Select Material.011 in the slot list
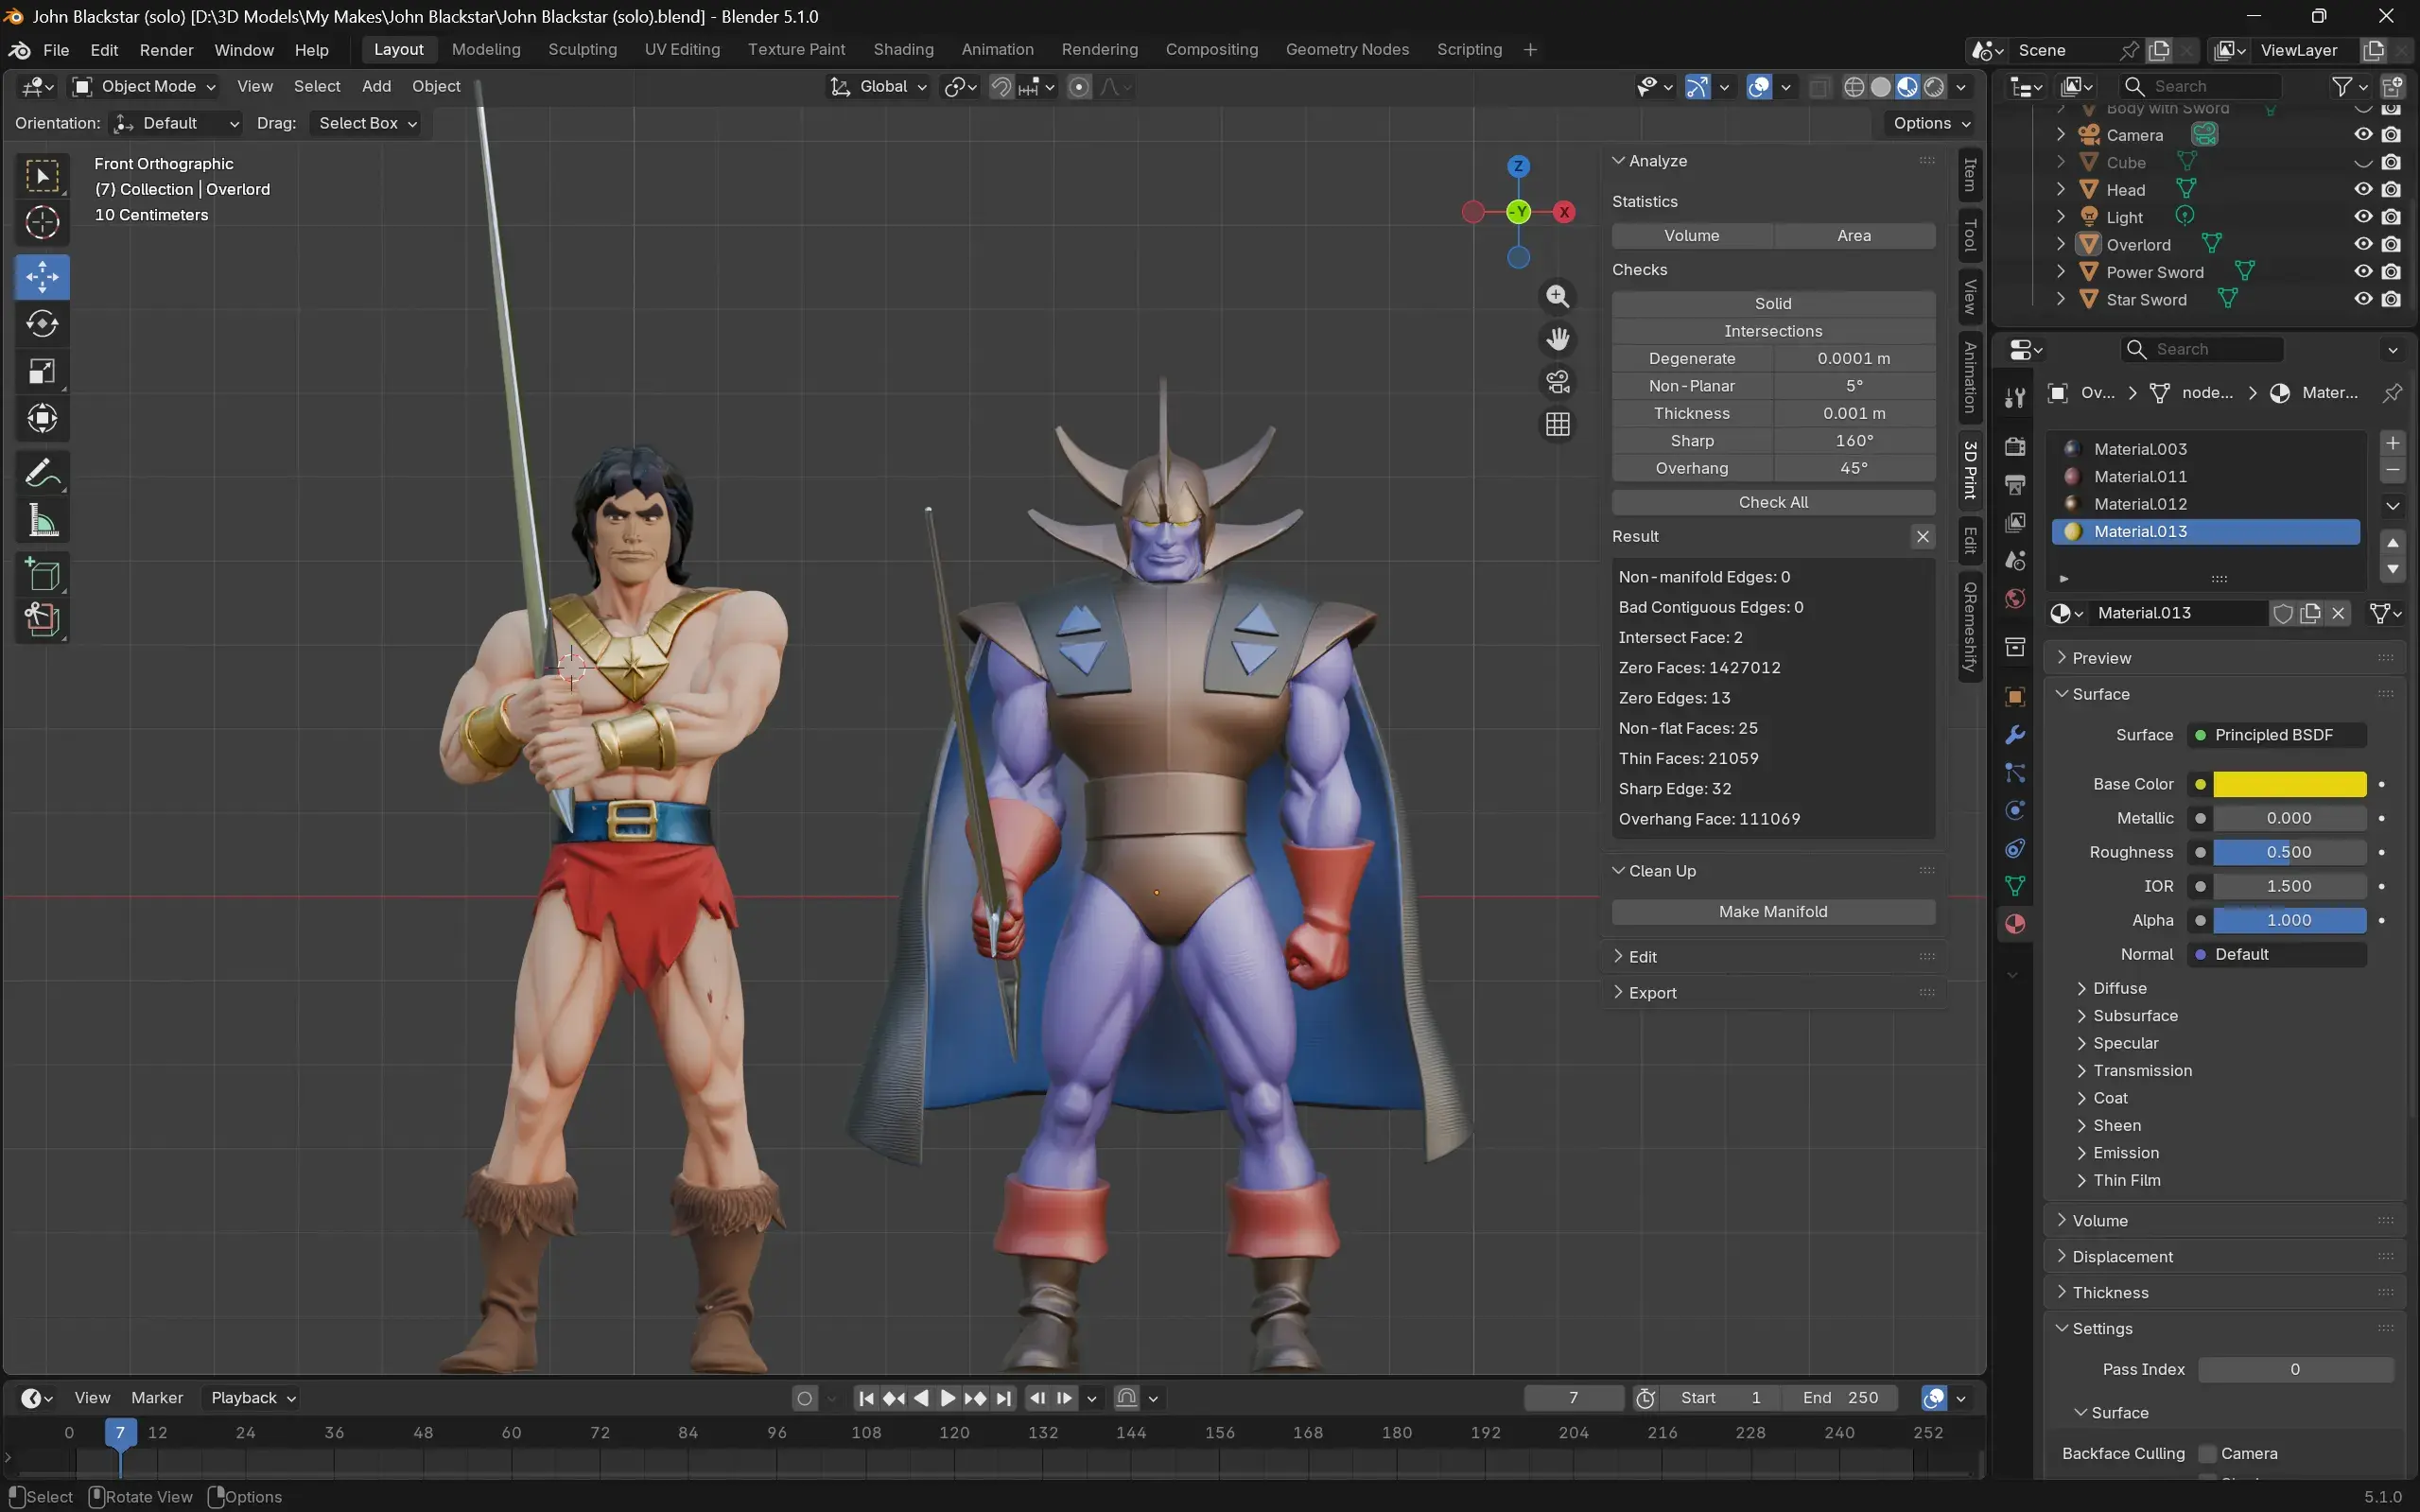This screenshot has height=1512, width=2420. (x=2206, y=477)
